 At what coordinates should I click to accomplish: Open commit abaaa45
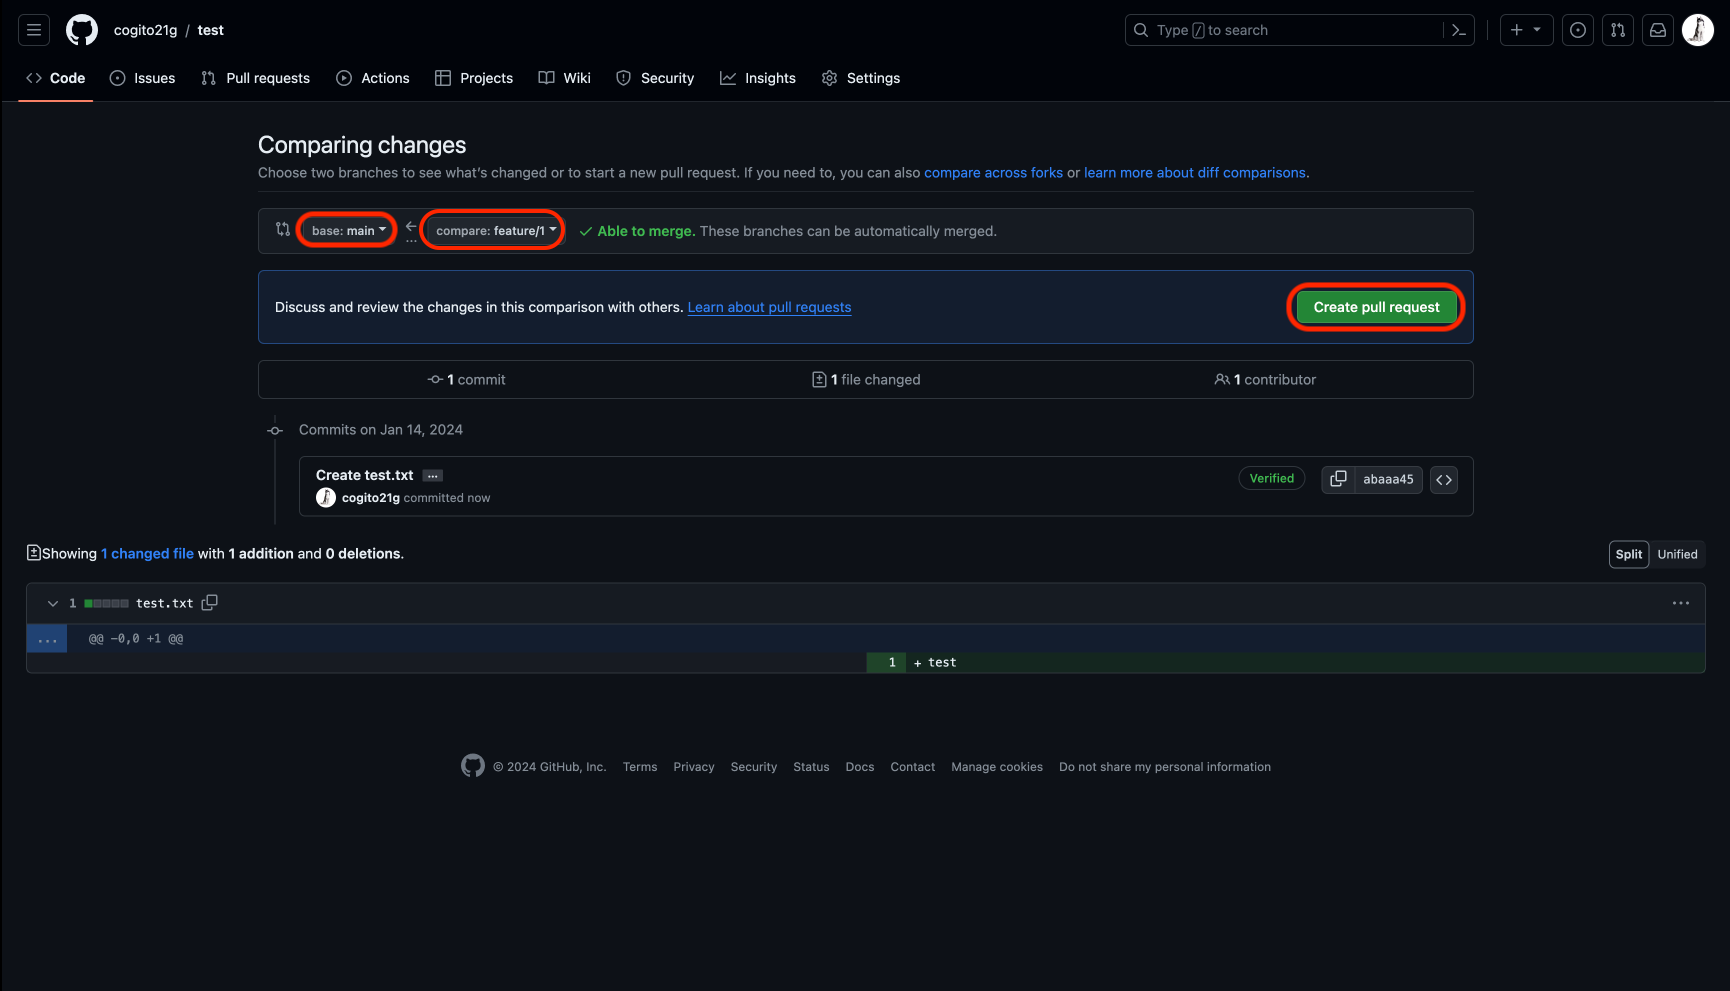(x=1388, y=479)
